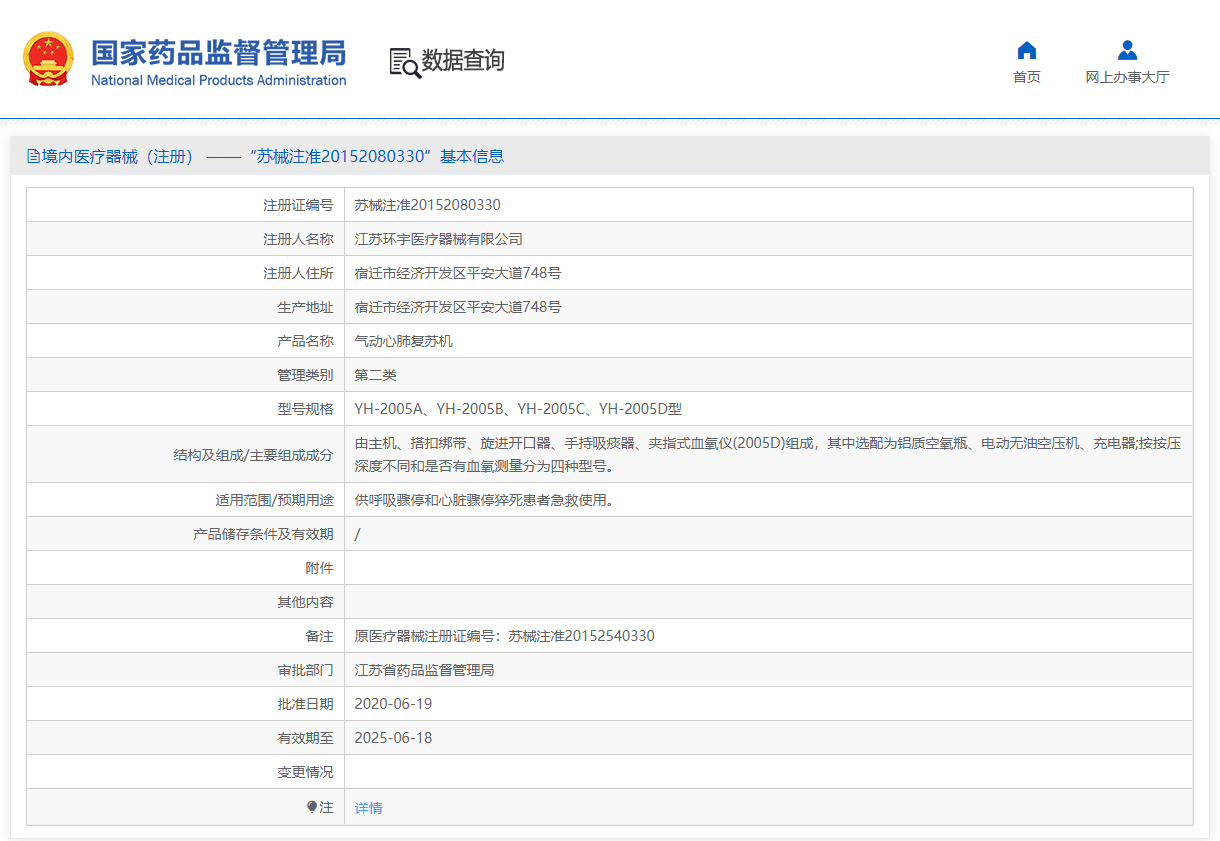This screenshot has width=1220, height=841.
Task: Select the slash value in storage conditions row
Action: 358,534
